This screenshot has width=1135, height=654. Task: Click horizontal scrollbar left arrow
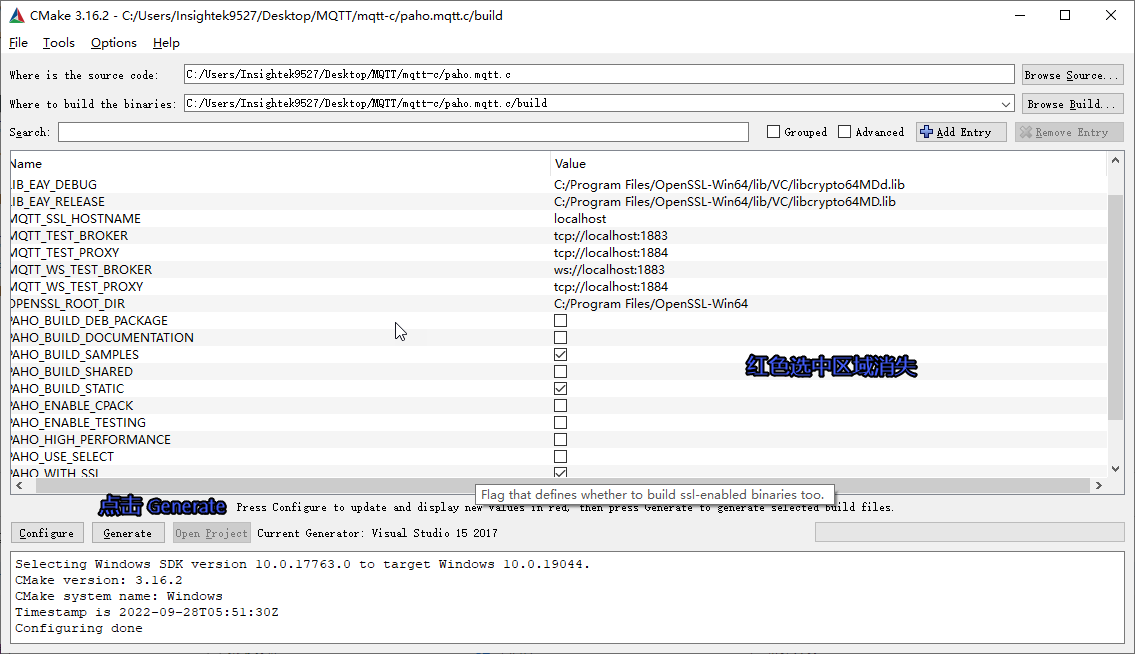[20, 485]
